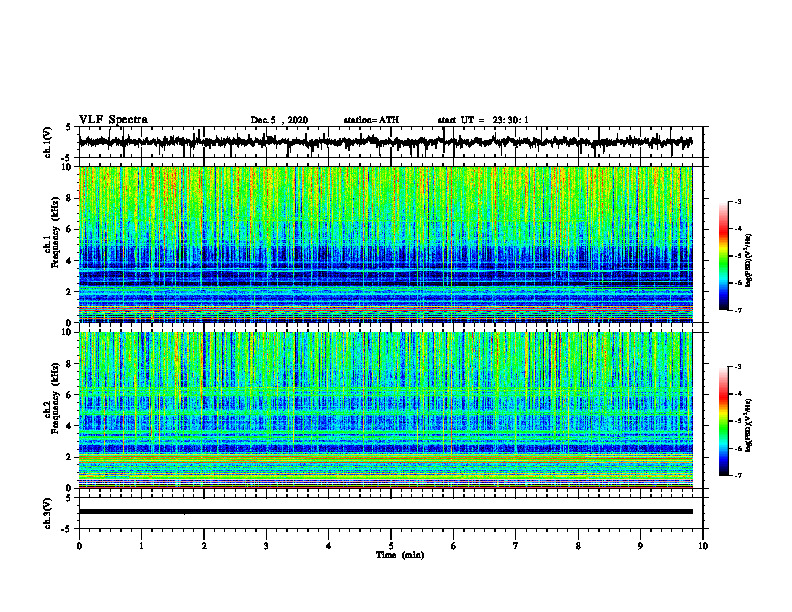The width and height of the screenshot is (792, 612).
Task: Click time axis tick label "7"
Action: 516,546
